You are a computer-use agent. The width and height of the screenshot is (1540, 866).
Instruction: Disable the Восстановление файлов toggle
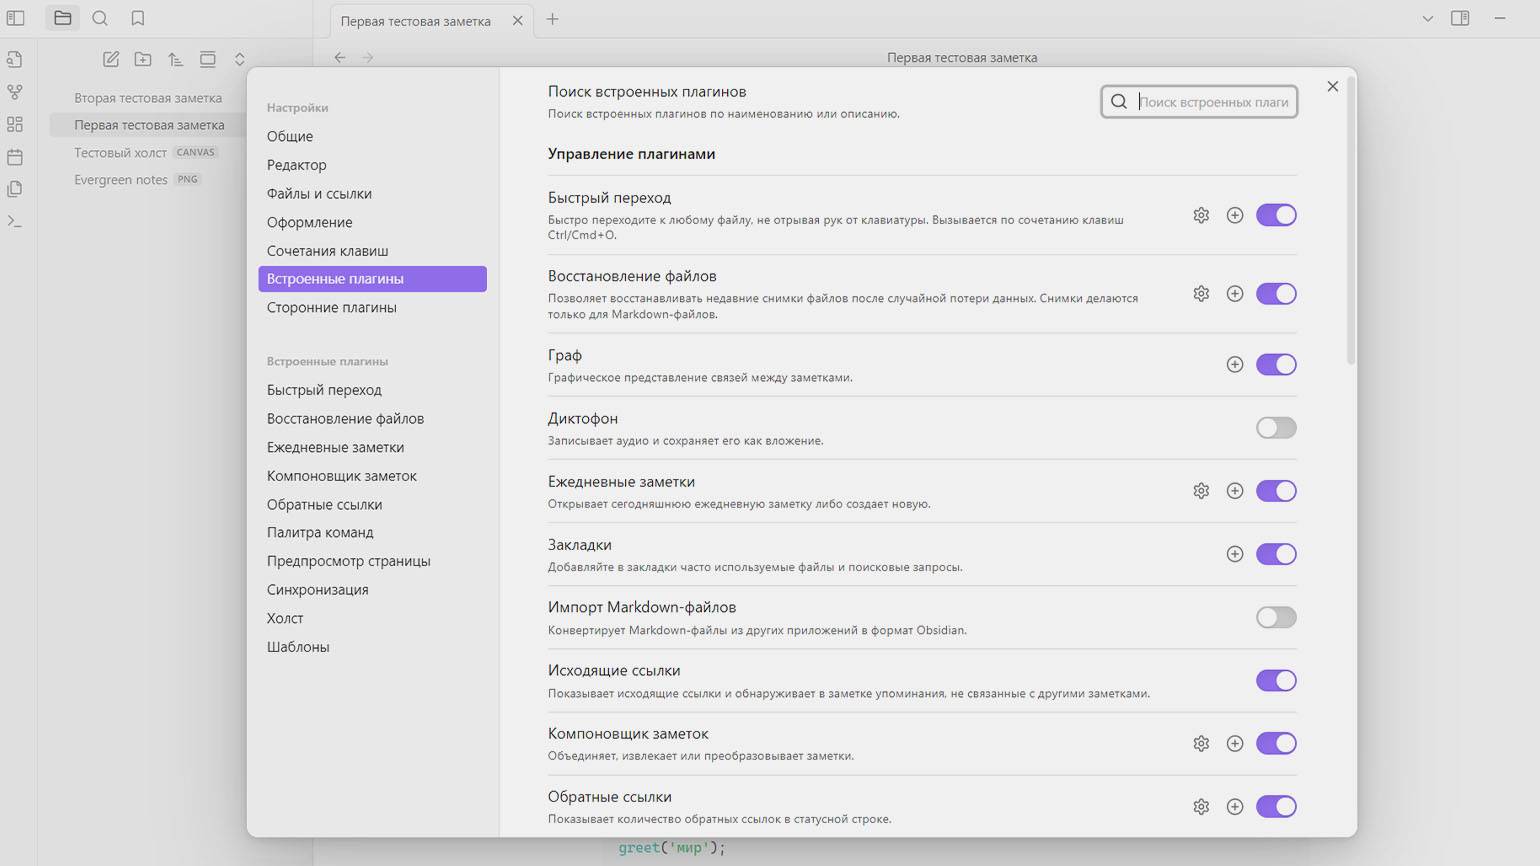click(x=1276, y=294)
